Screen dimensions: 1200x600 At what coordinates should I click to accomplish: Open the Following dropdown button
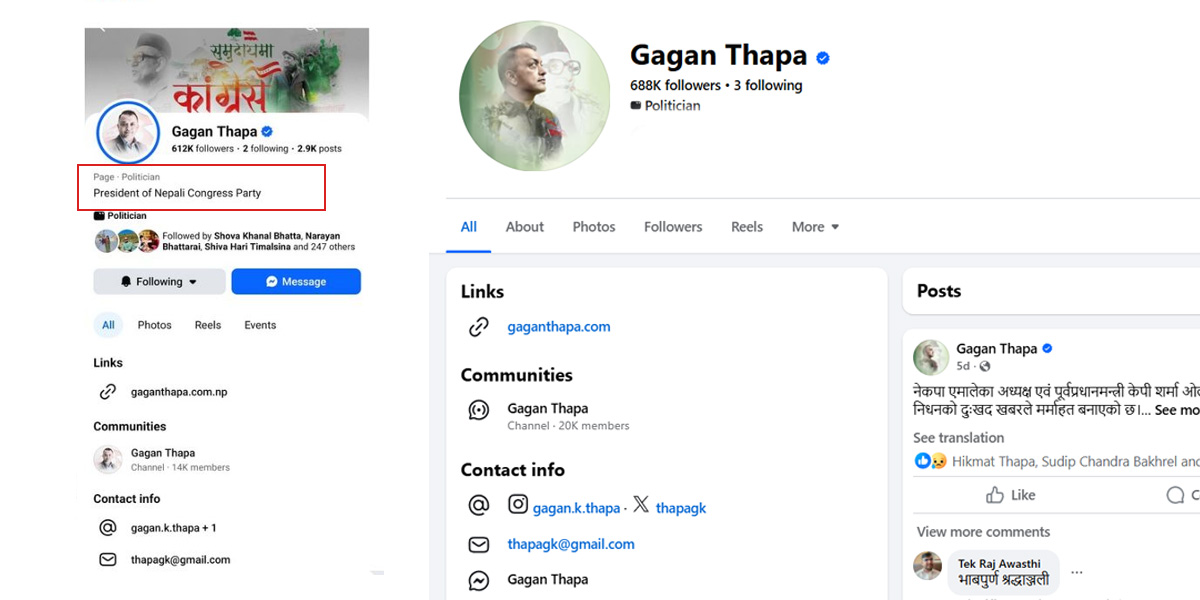[x=159, y=282]
